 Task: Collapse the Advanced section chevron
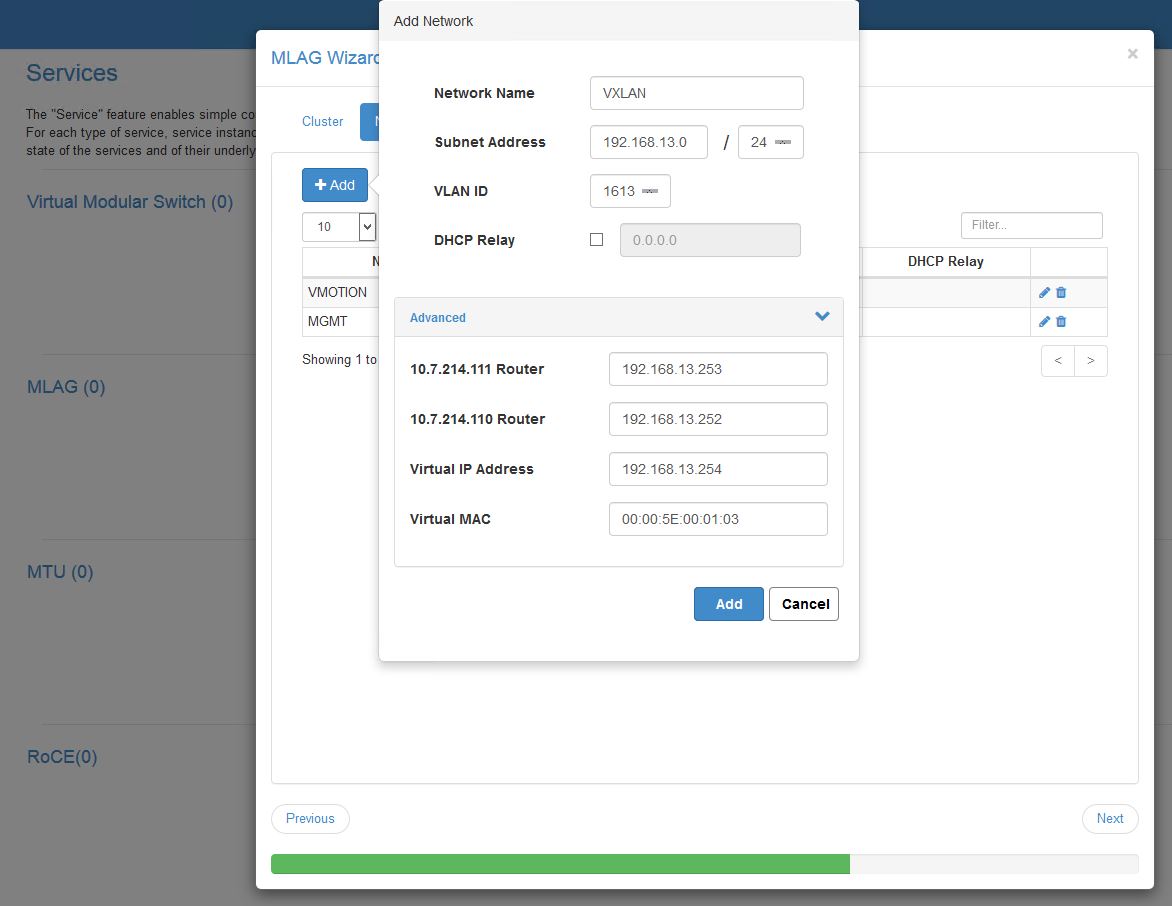tap(822, 316)
